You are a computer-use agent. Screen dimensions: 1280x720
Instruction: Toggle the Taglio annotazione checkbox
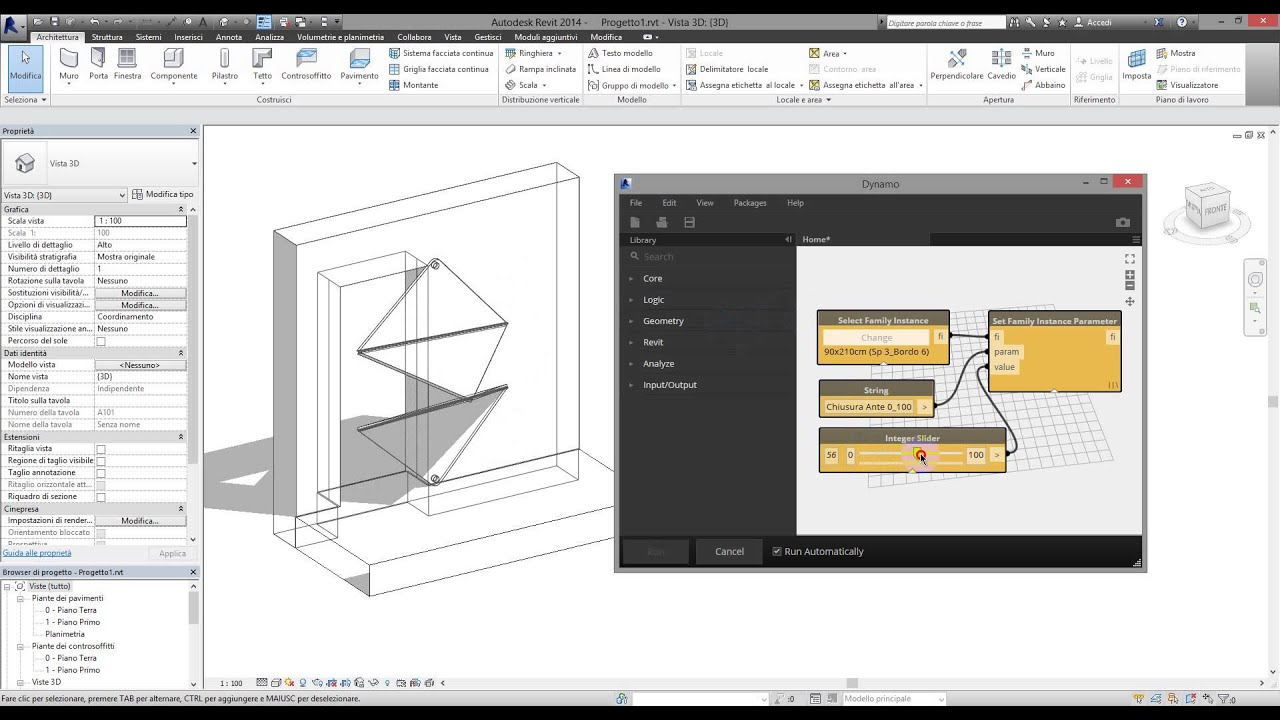[101, 473]
